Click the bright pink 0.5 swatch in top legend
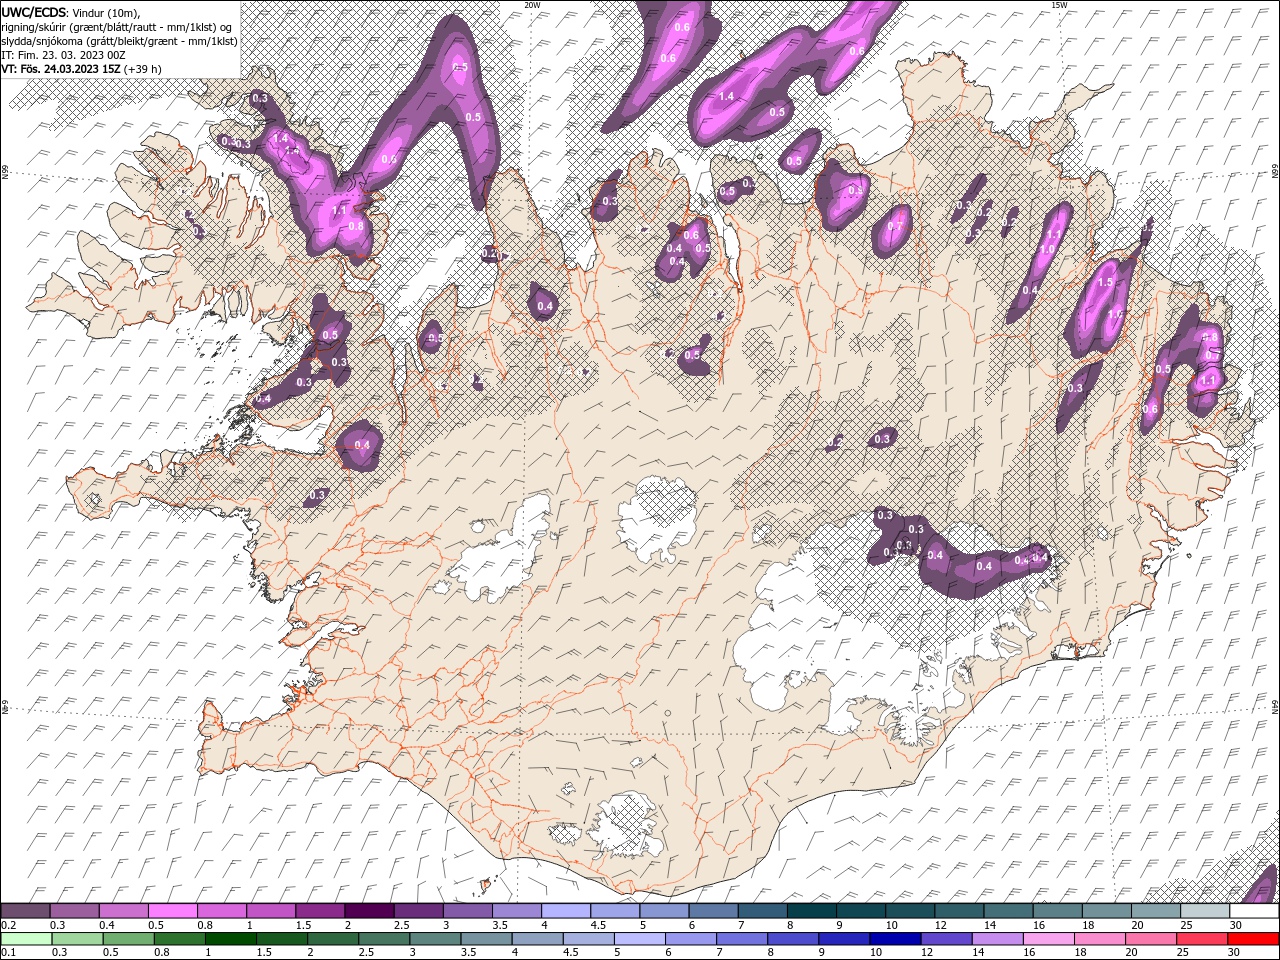The image size is (1280, 960). pos(173,911)
